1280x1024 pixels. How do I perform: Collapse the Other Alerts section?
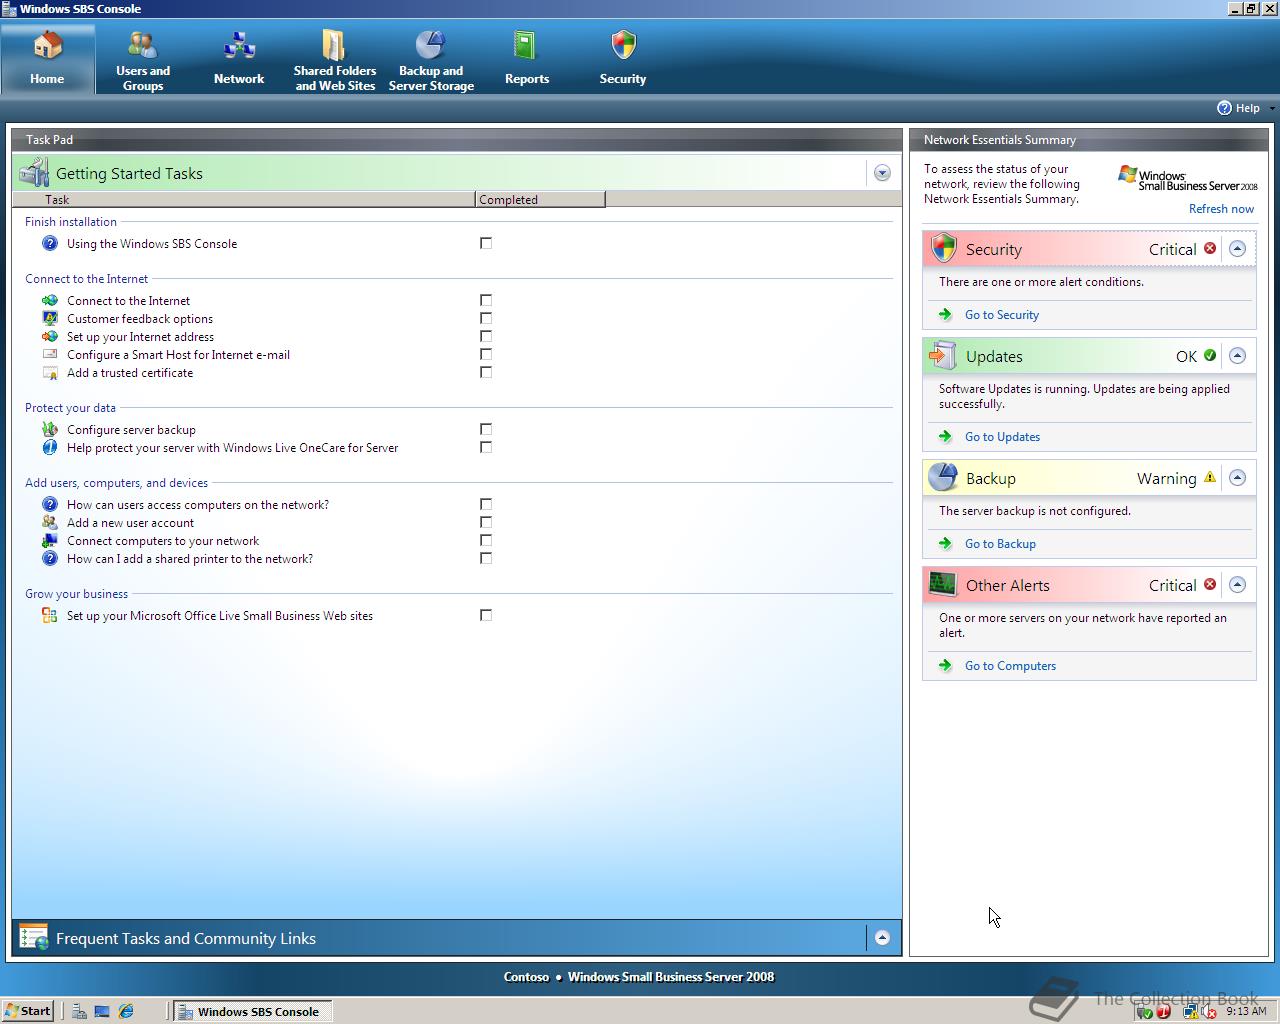(1237, 584)
